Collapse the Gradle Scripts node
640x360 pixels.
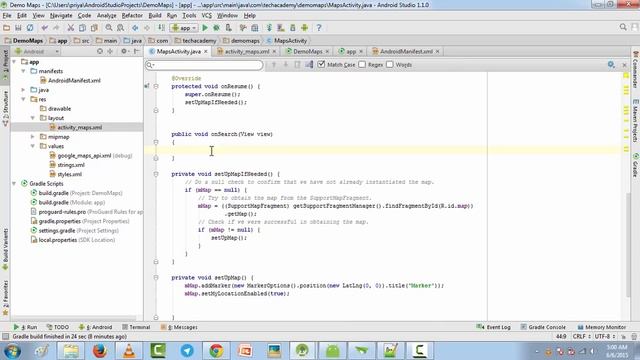coord(14,184)
